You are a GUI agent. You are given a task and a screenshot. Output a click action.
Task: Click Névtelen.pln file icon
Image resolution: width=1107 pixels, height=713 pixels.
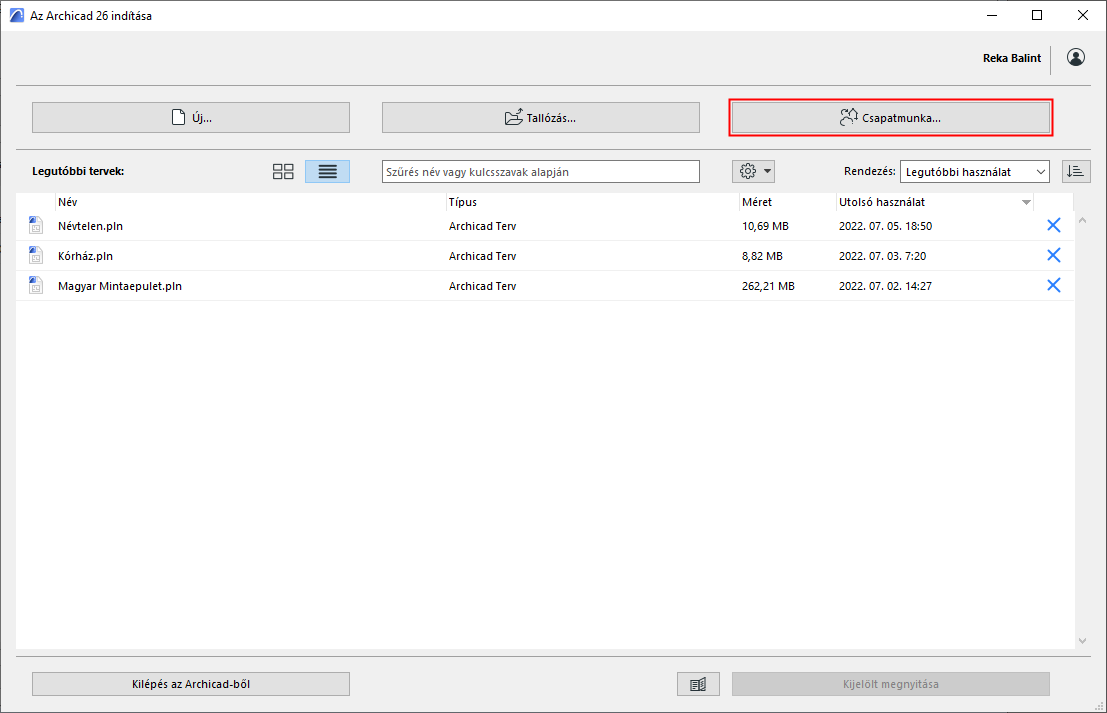click(x=35, y=225)
